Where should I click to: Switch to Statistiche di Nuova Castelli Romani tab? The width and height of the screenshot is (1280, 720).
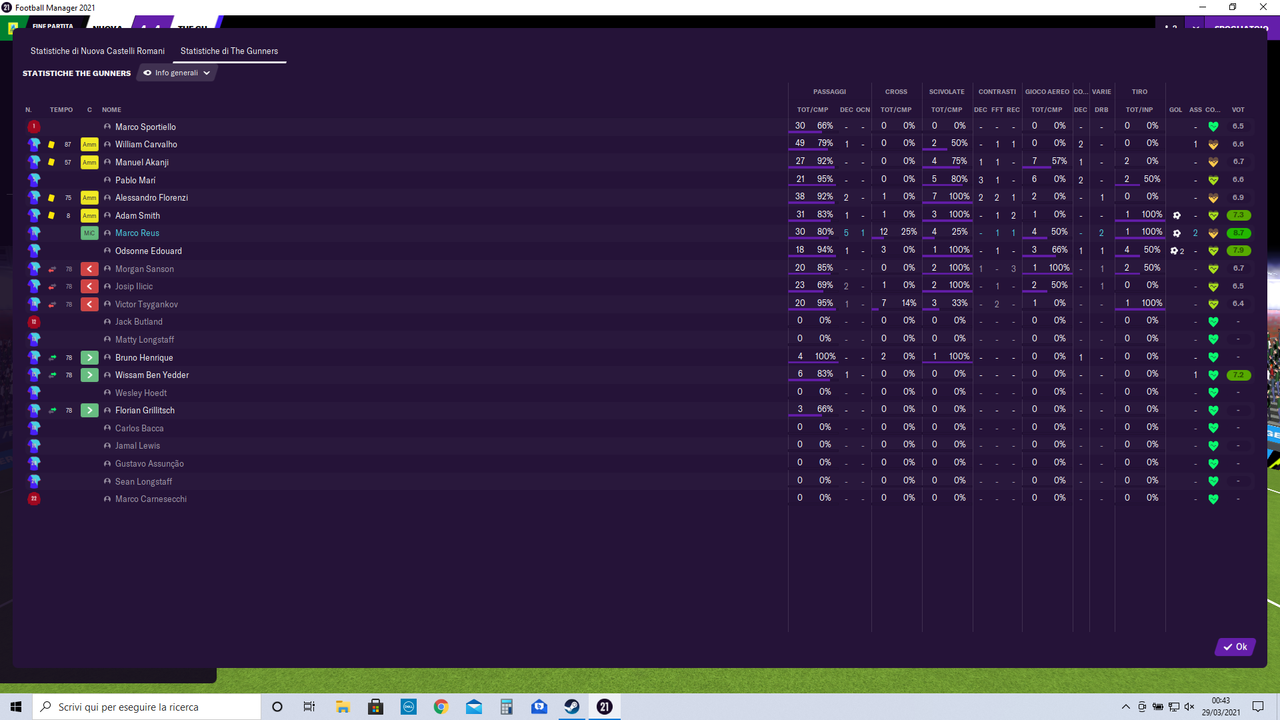tap(97, 51)
